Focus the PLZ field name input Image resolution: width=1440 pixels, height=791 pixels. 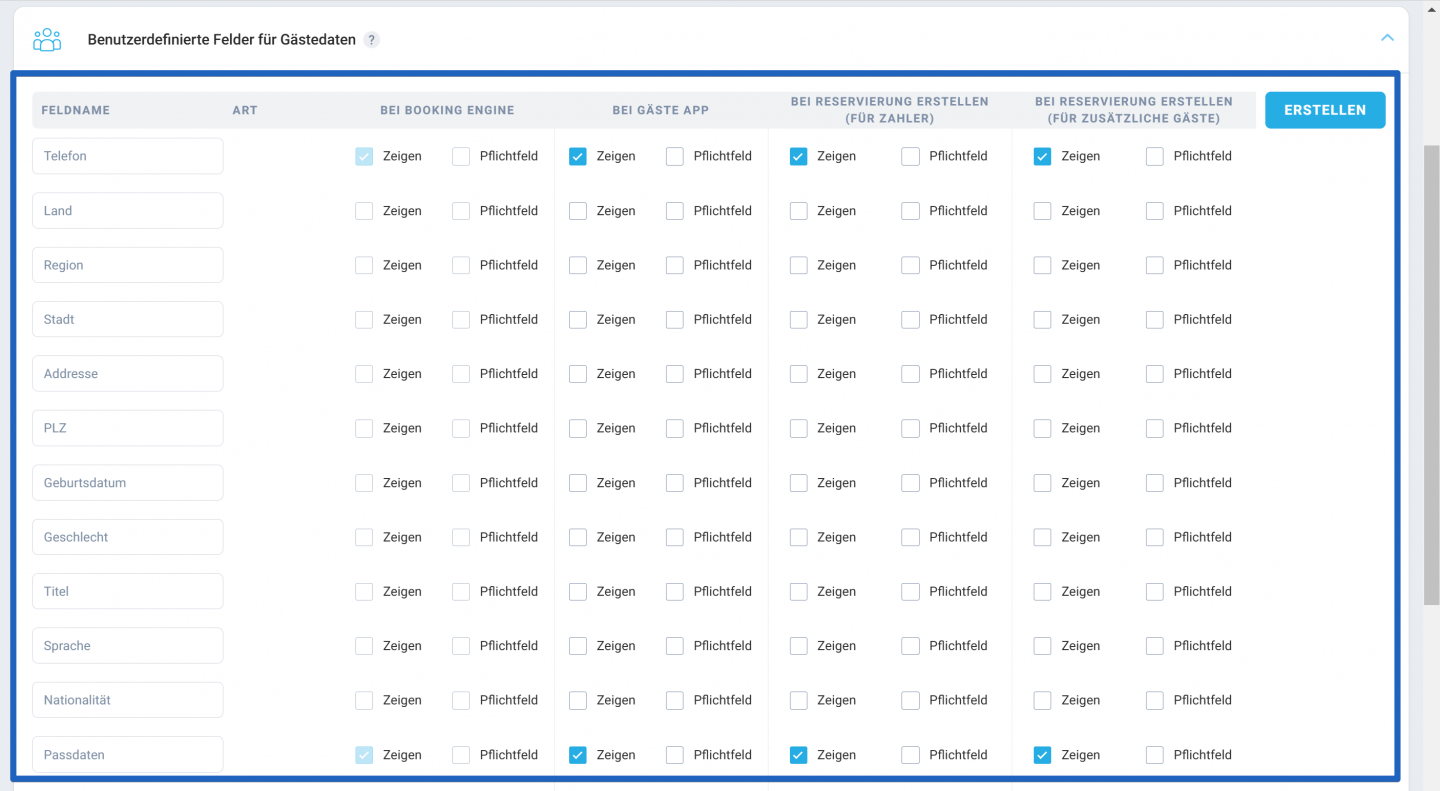coord(128,428)
